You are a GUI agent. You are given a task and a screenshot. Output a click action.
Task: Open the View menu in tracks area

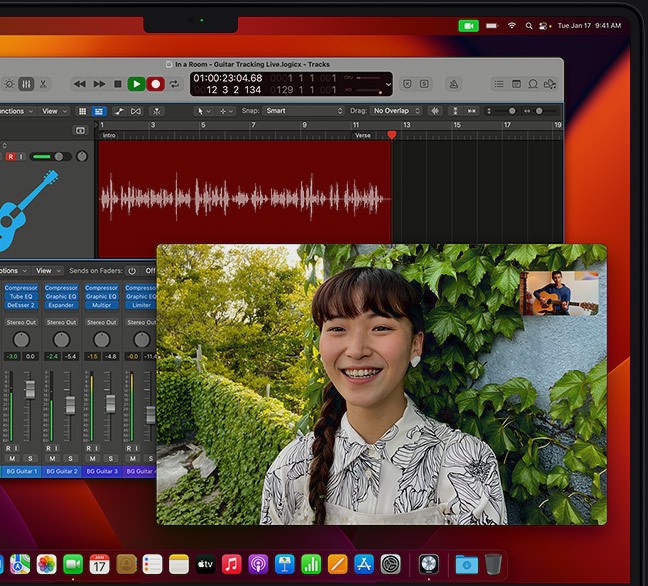click(53, 111)
